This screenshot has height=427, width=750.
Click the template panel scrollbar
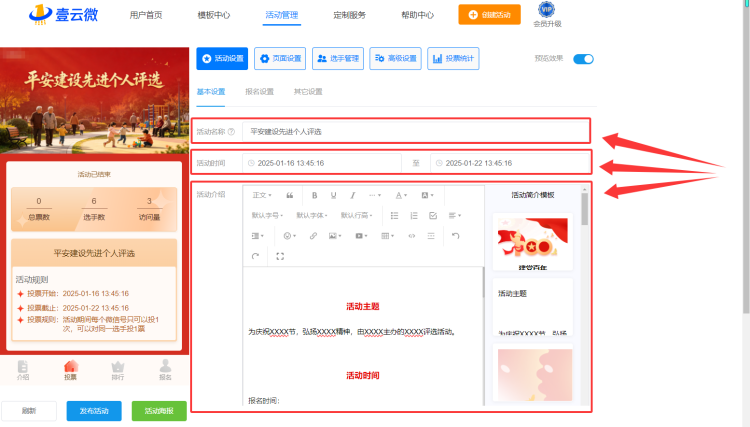pos(584,208)
